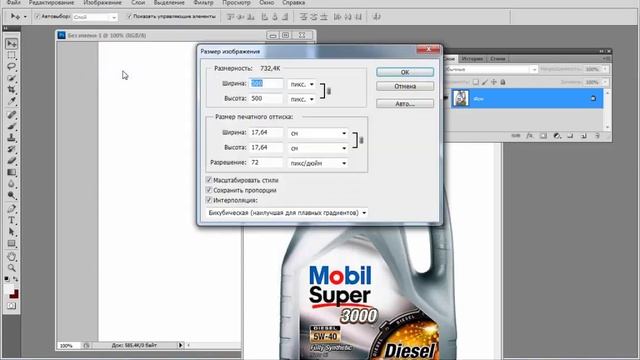
Task: Open print width units dropdown (см)
Action: click(318, 133)
